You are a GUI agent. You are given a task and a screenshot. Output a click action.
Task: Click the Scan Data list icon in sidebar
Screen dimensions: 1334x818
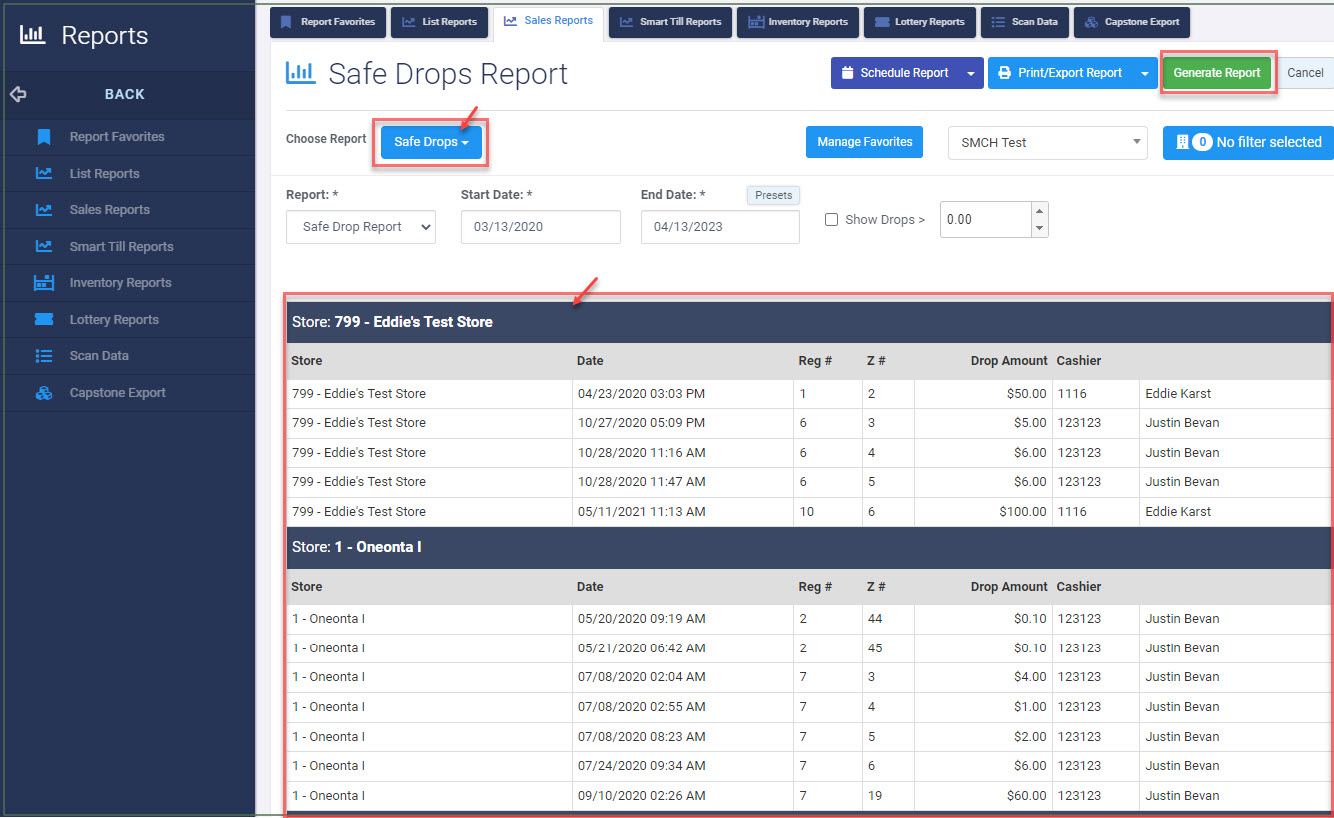coord(44,356)
